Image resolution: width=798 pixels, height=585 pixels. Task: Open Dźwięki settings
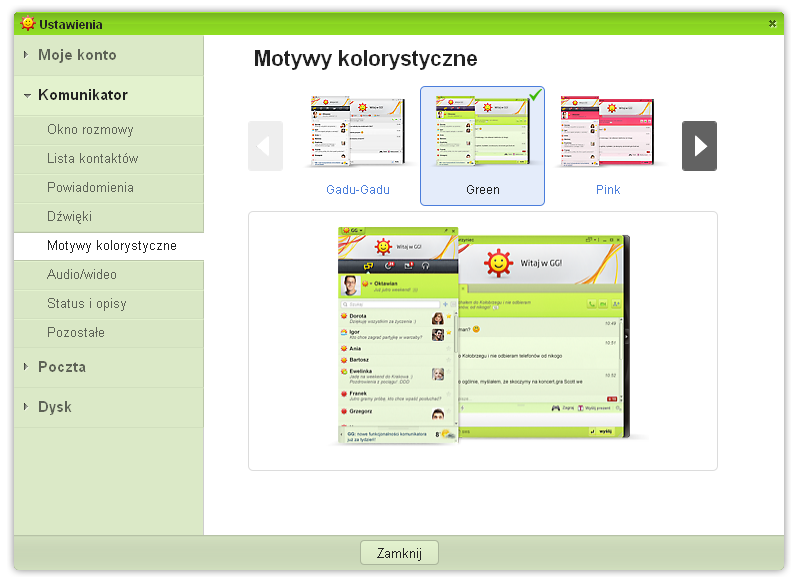pos(109,217)
